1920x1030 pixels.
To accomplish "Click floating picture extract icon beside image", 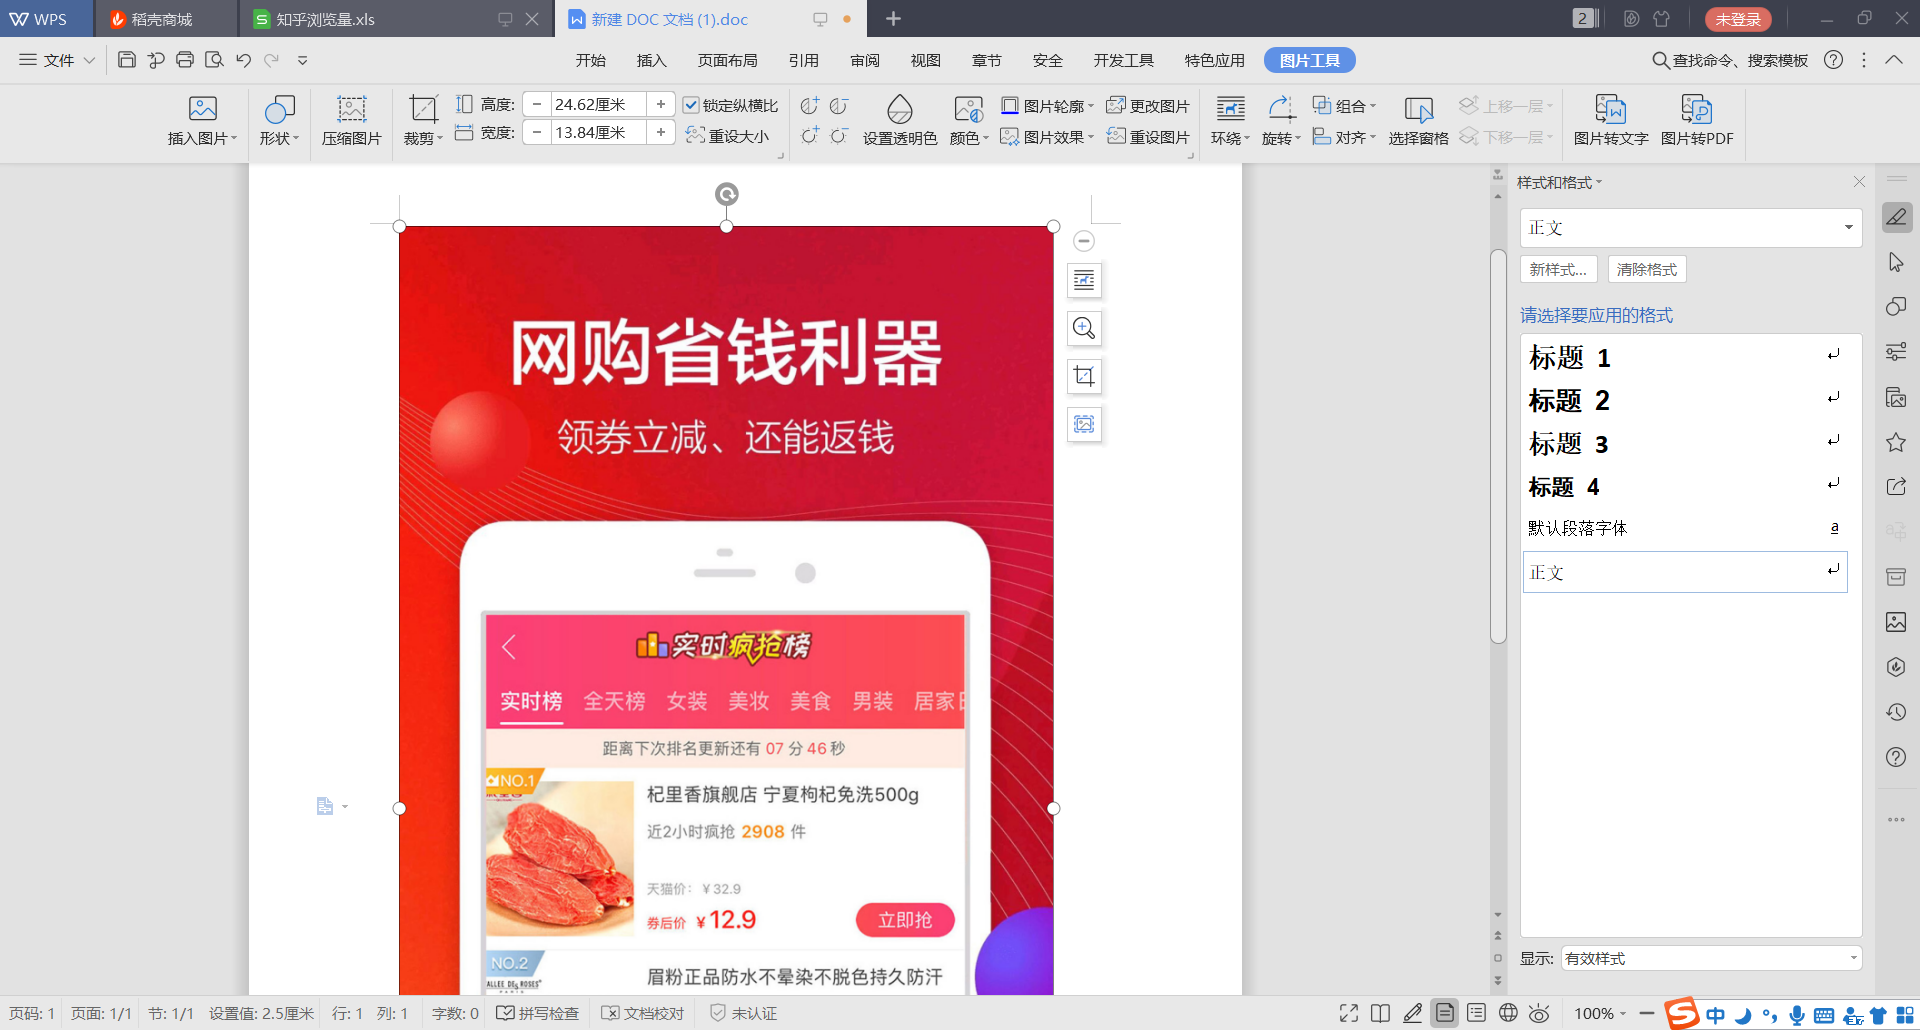I will 1084,424.
